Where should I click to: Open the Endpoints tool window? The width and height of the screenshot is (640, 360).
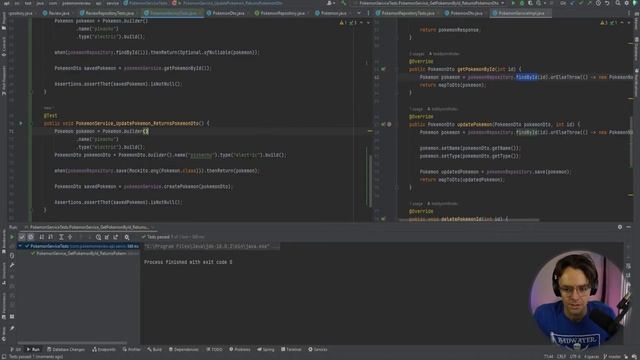click(104, 349)
